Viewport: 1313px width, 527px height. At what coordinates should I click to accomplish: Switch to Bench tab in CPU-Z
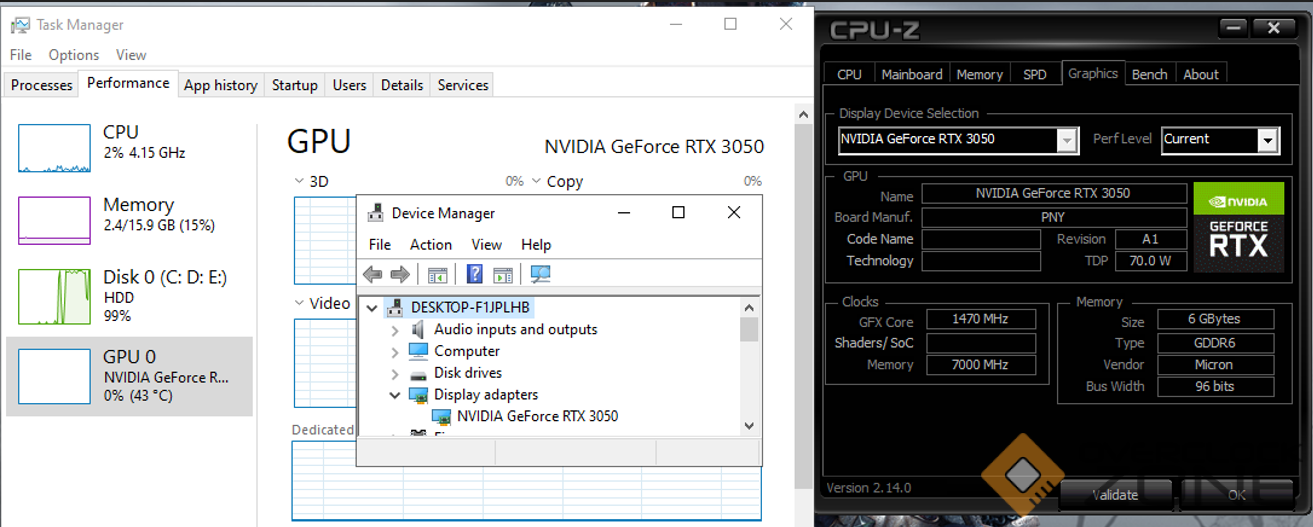(x=1150, y=74)
